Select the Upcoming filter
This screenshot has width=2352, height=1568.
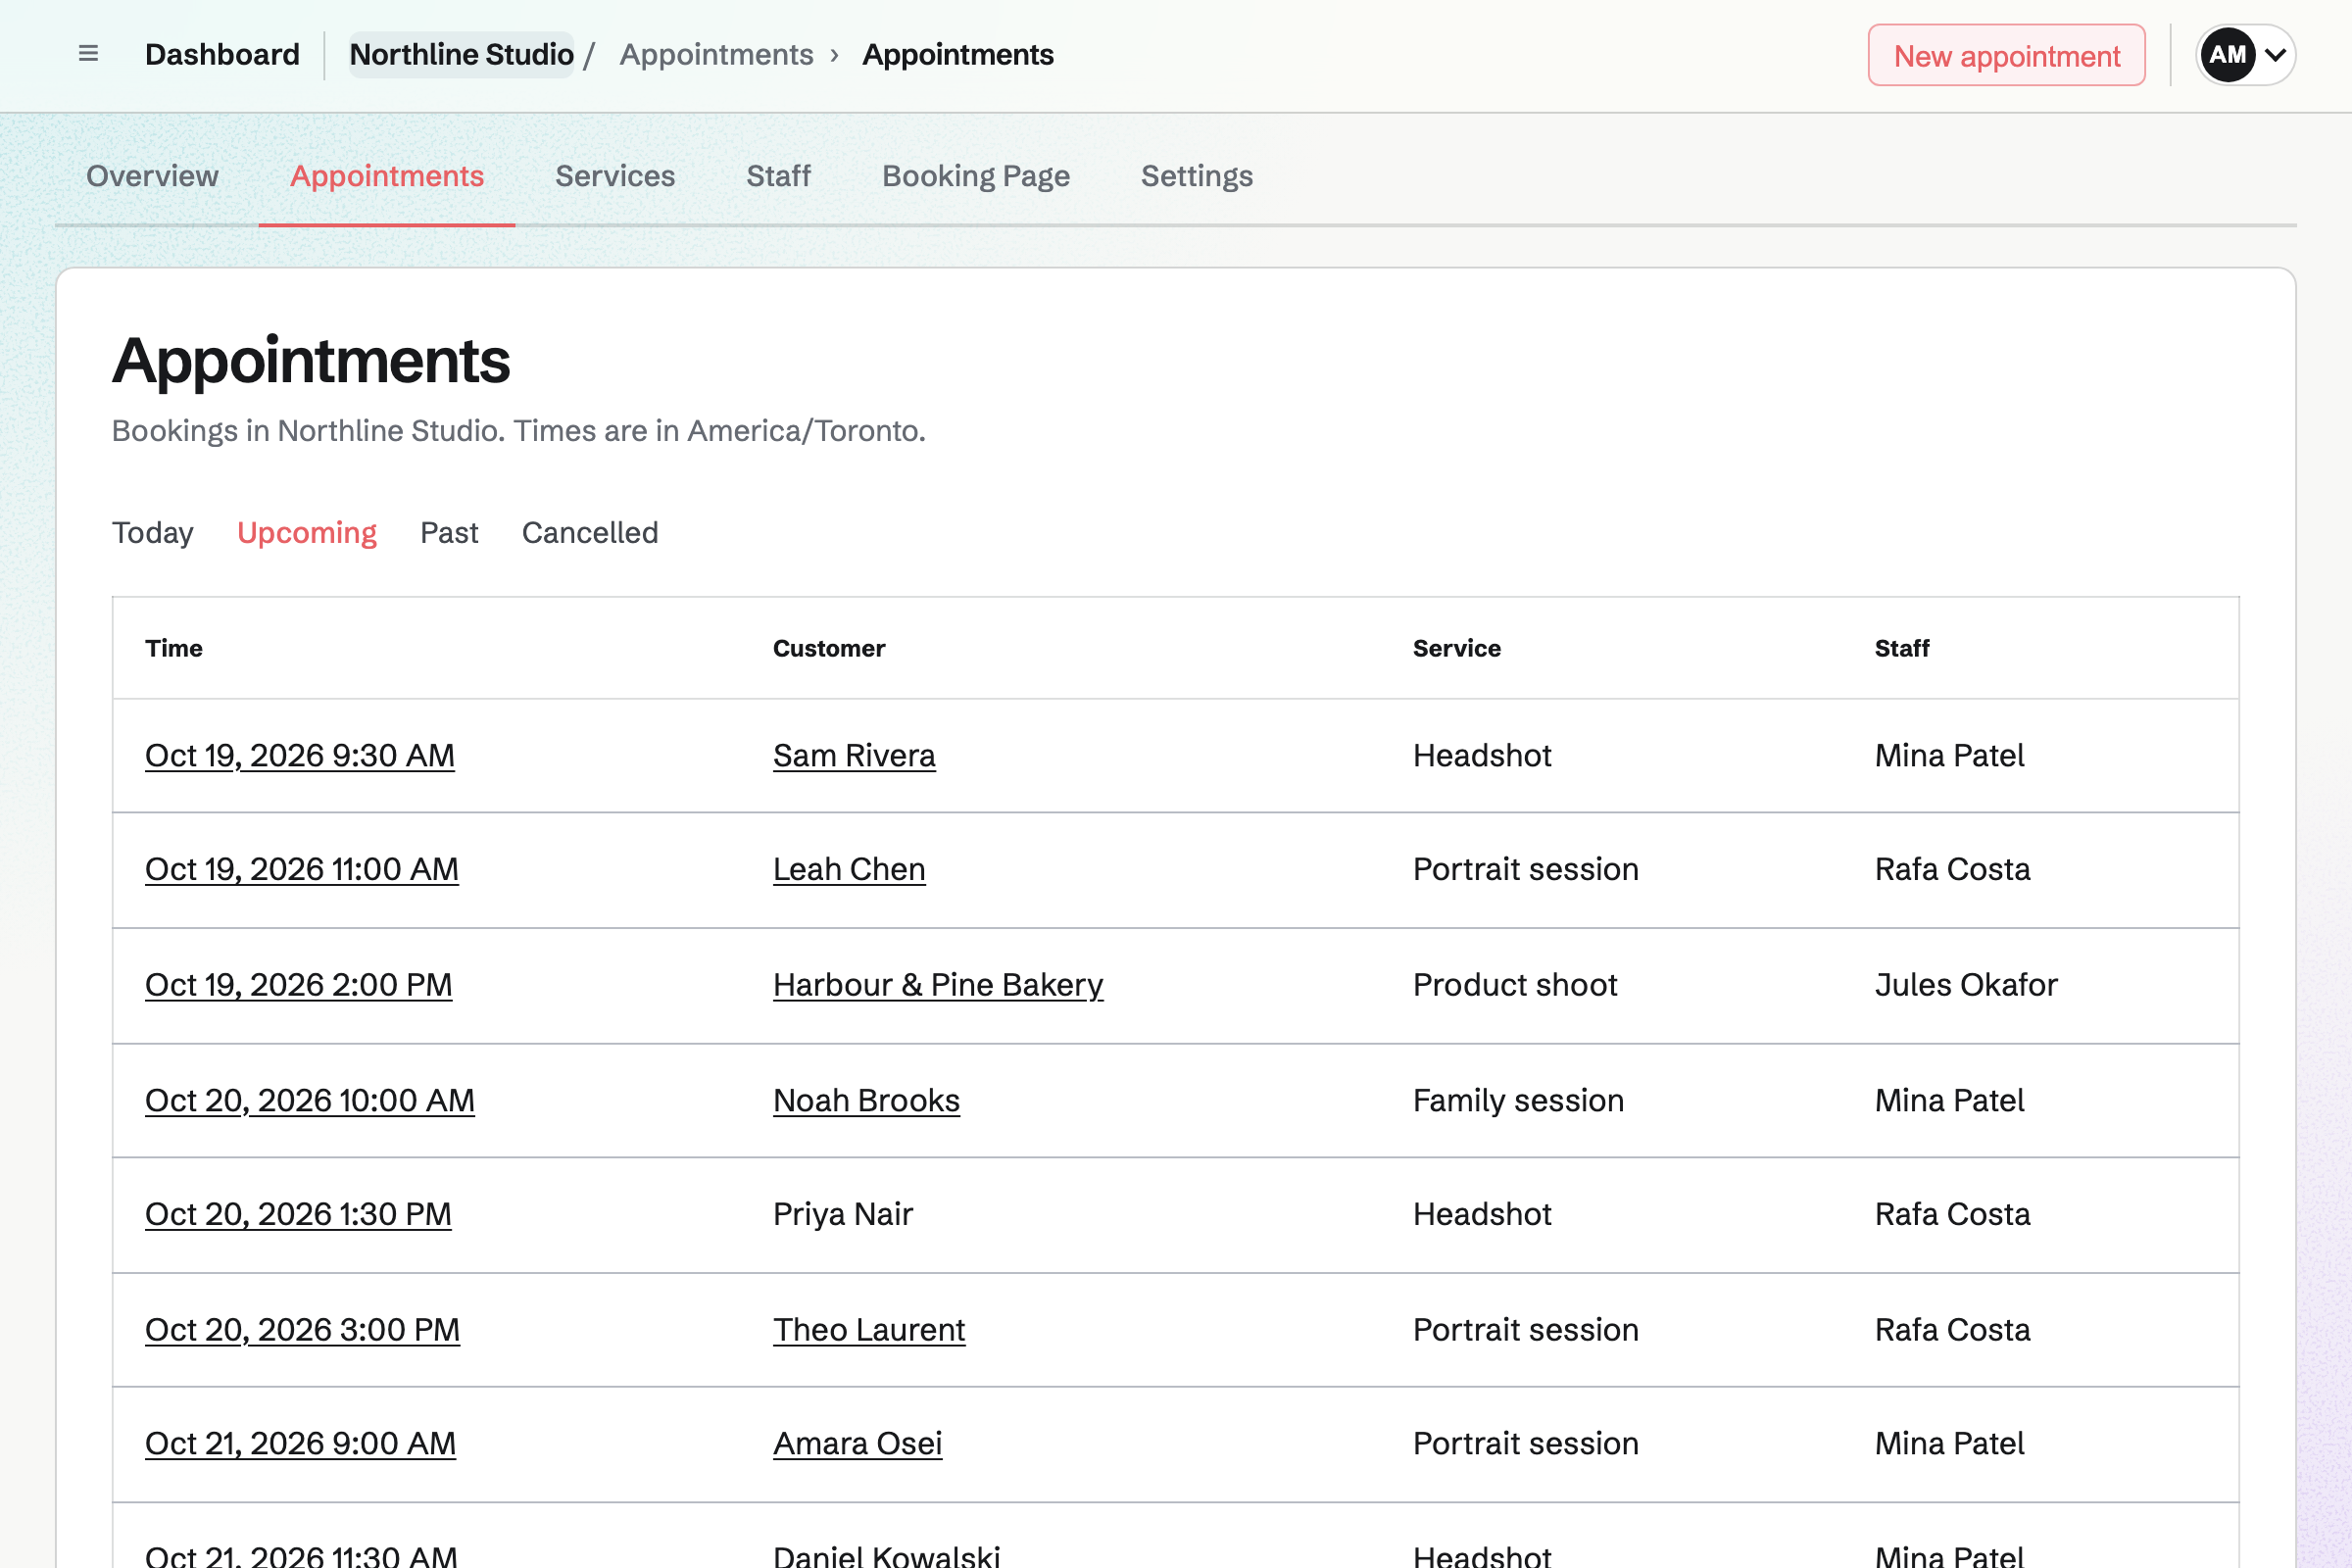pos(307,533)
